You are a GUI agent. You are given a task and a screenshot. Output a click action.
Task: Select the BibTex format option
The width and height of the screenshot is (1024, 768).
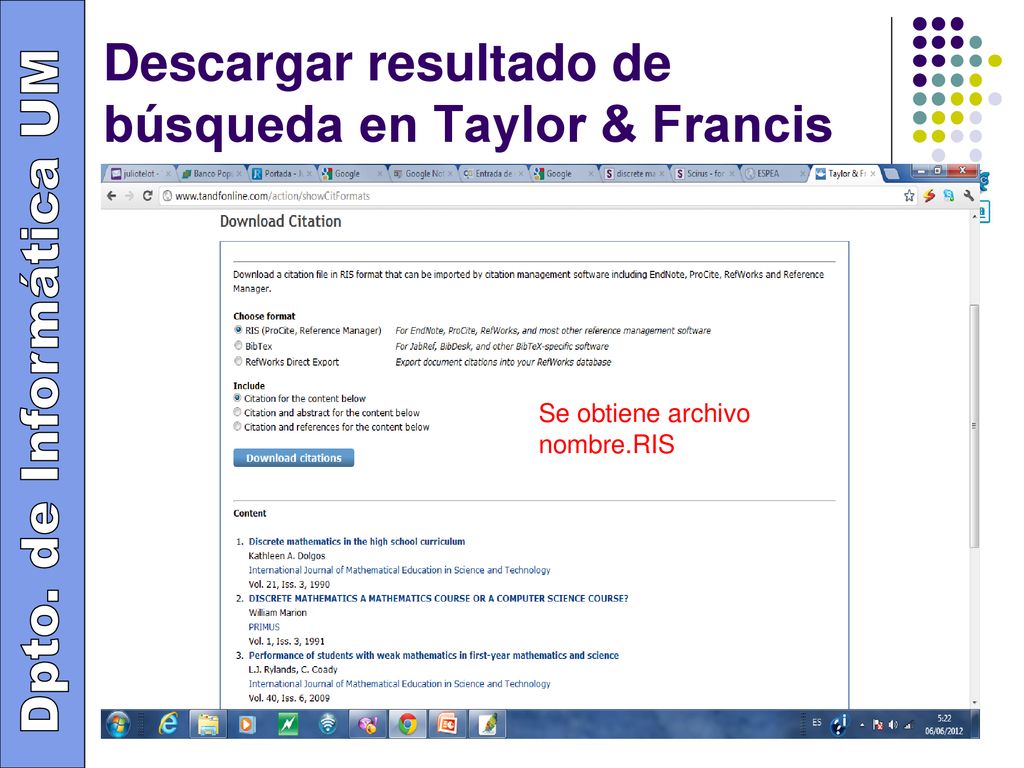pyautogui.click(x=238, y=346)
